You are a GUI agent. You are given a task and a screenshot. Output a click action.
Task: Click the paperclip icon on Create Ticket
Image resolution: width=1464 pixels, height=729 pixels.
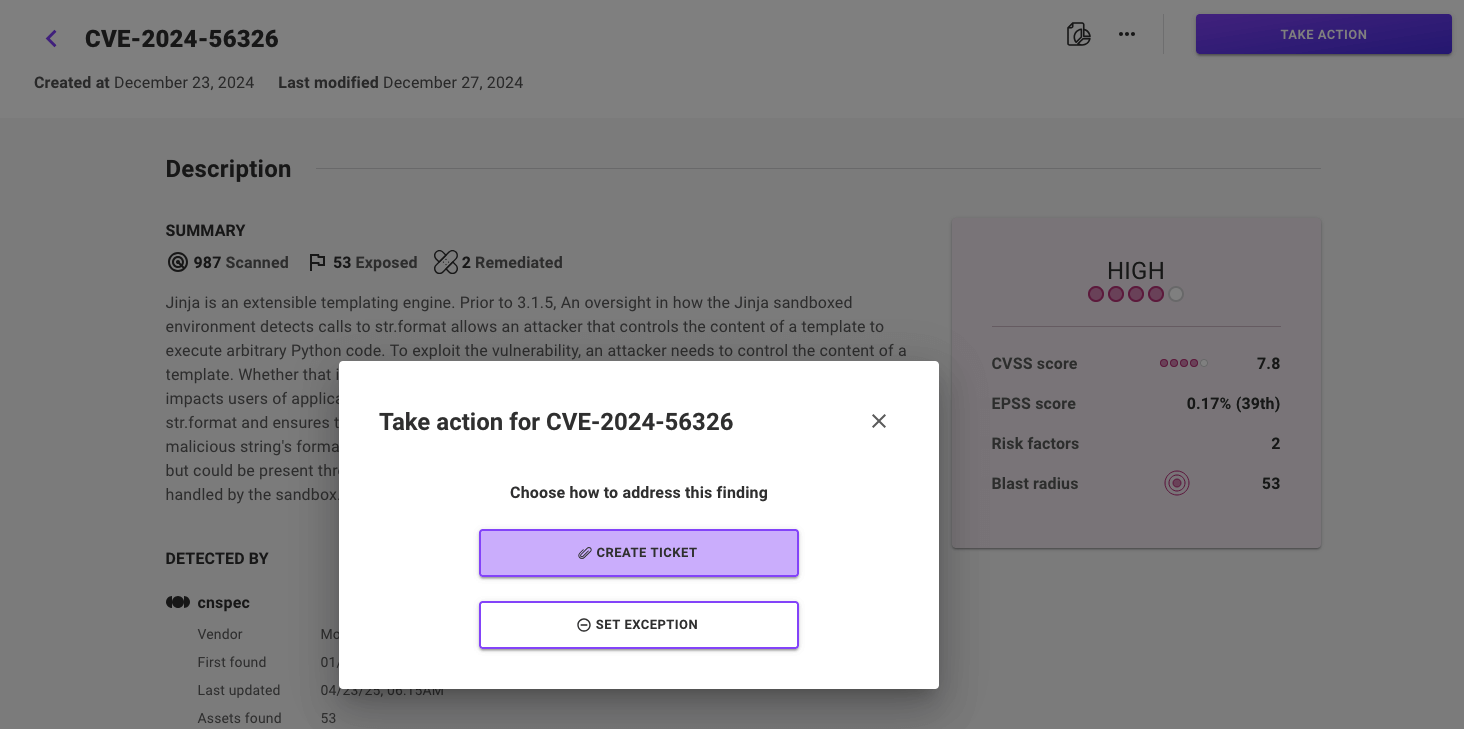[584, 551]
